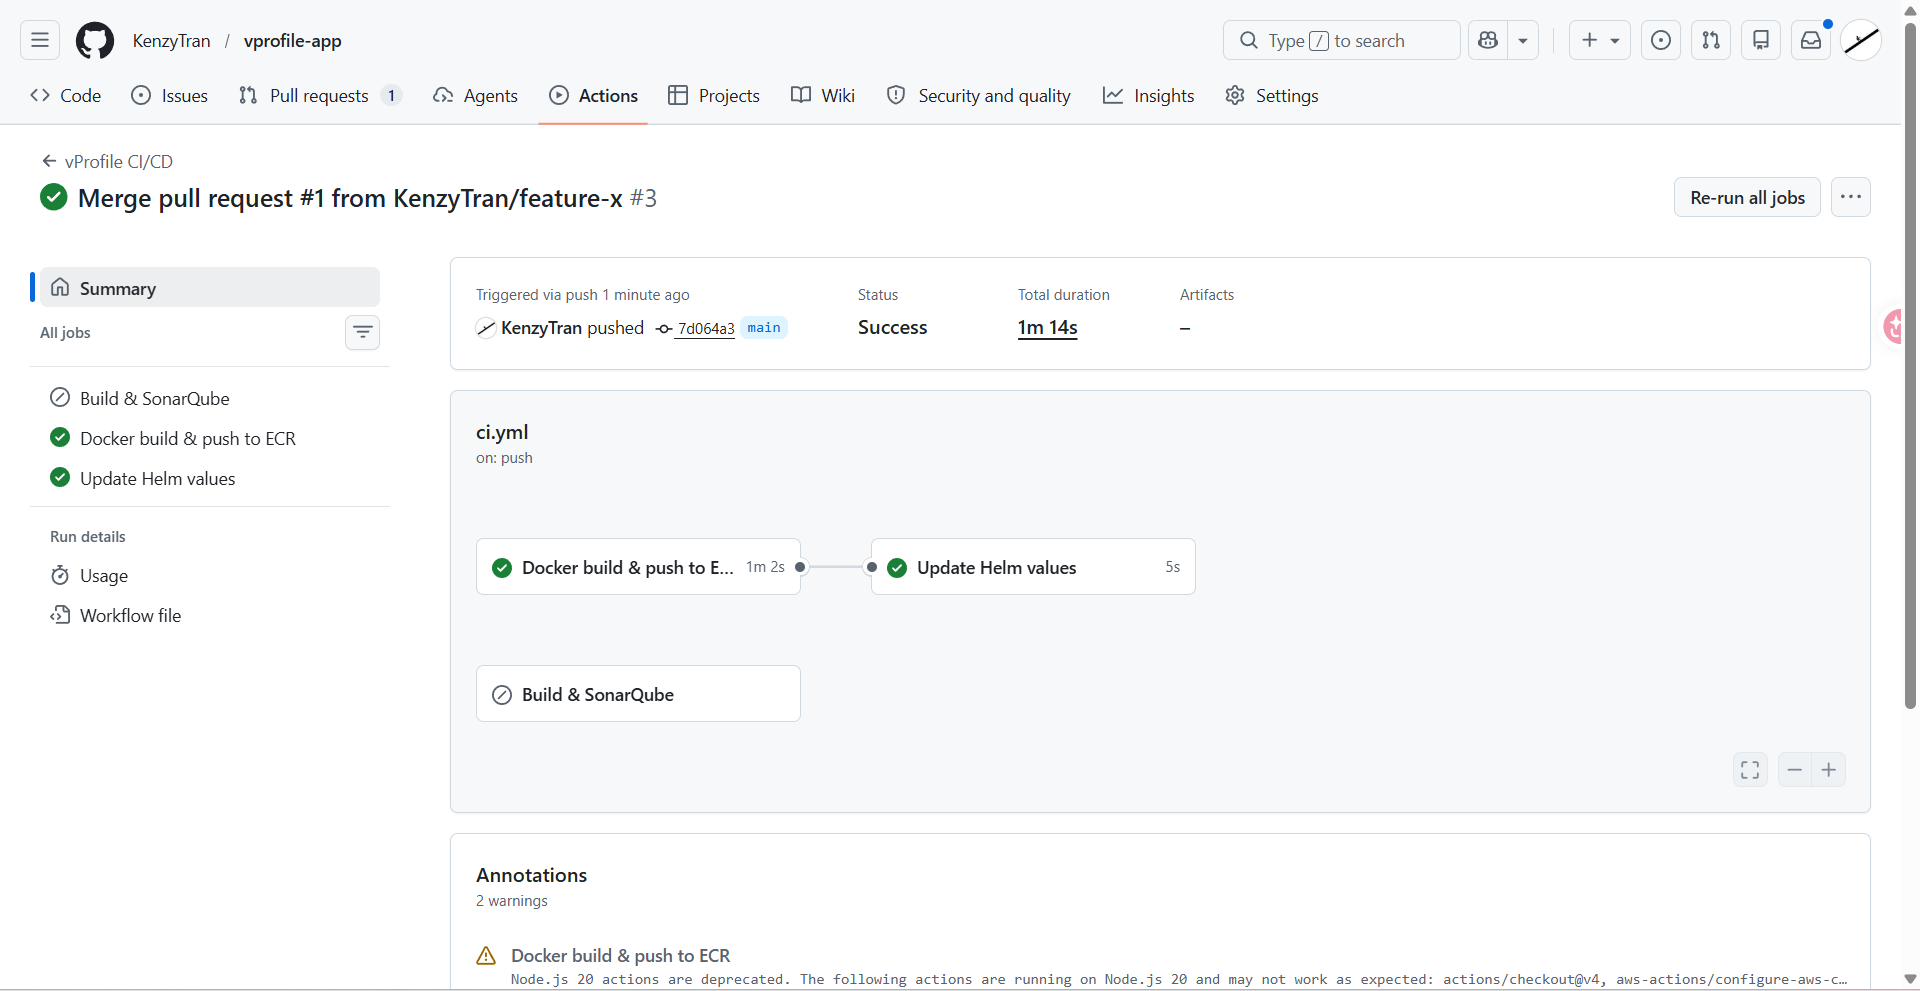
Task: Zoom out the workflow graph
Action: (x=1795, y=769)
